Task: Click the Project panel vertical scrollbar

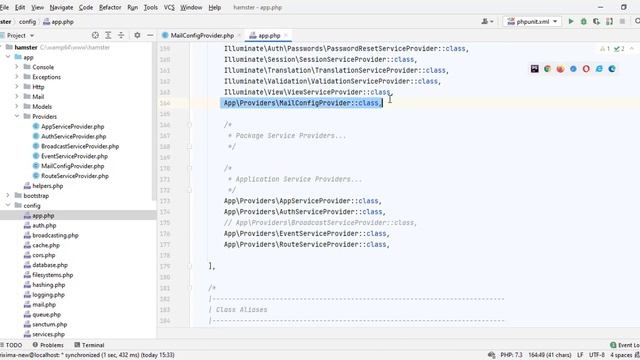Action: coord(154,122)
